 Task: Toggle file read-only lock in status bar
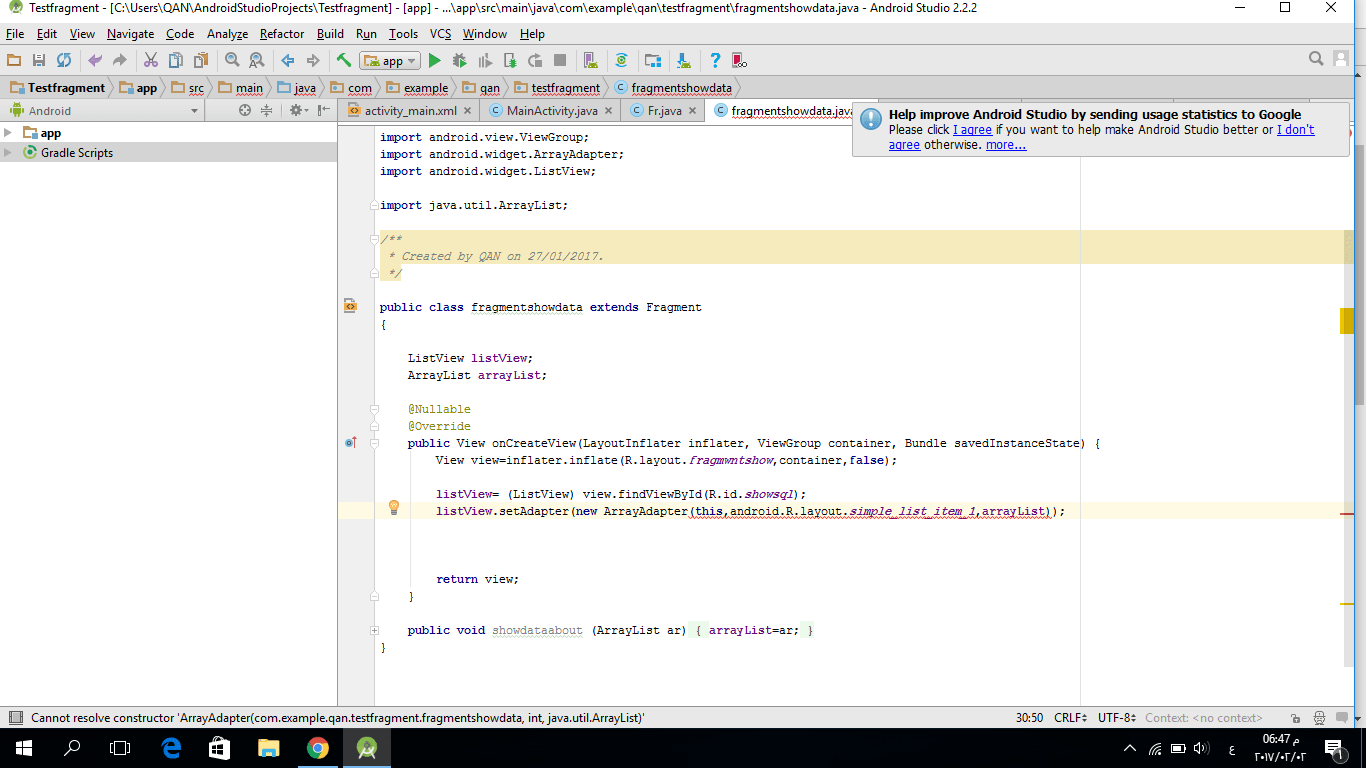pos(1296,718)
